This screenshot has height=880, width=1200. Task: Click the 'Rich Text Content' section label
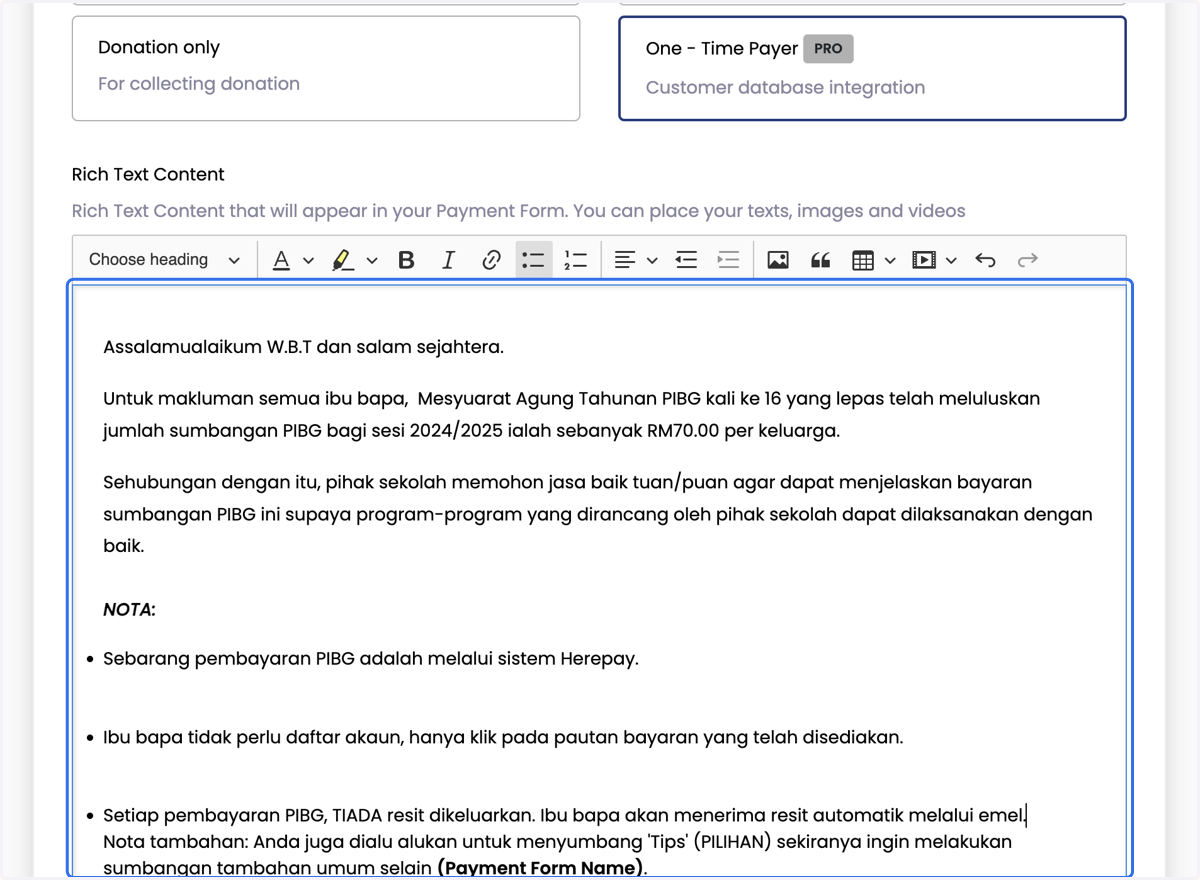point(148,174)
